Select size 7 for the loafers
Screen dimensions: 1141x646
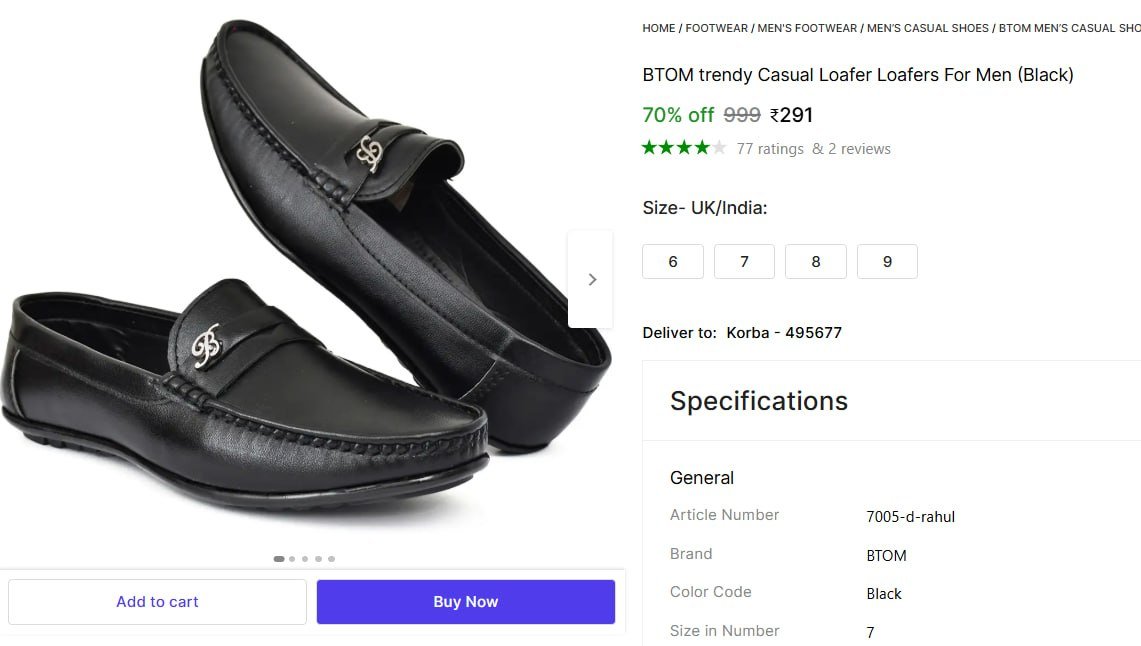coord(744,261)
